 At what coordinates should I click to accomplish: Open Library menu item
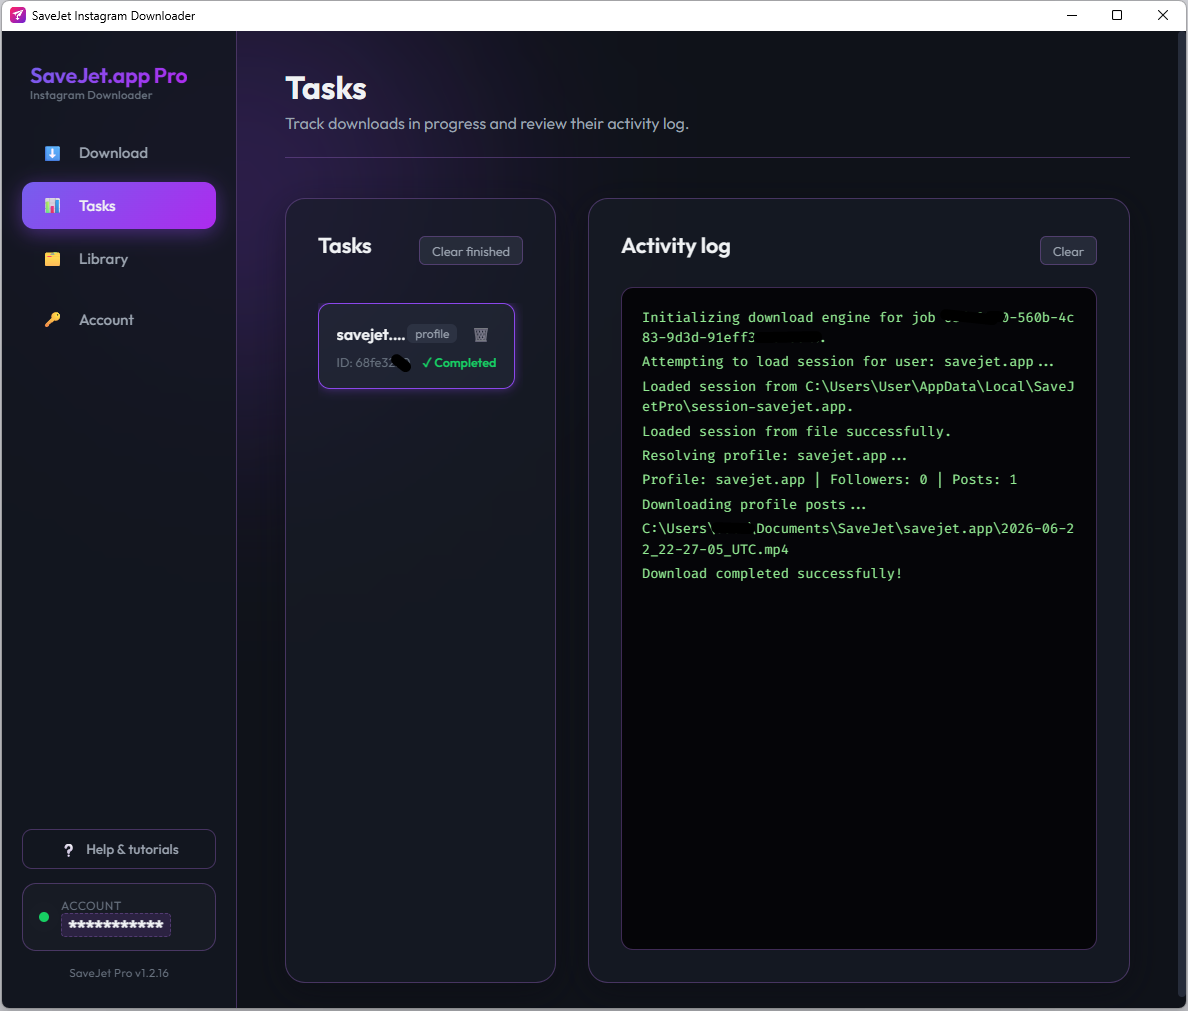[x=119, y=259]
